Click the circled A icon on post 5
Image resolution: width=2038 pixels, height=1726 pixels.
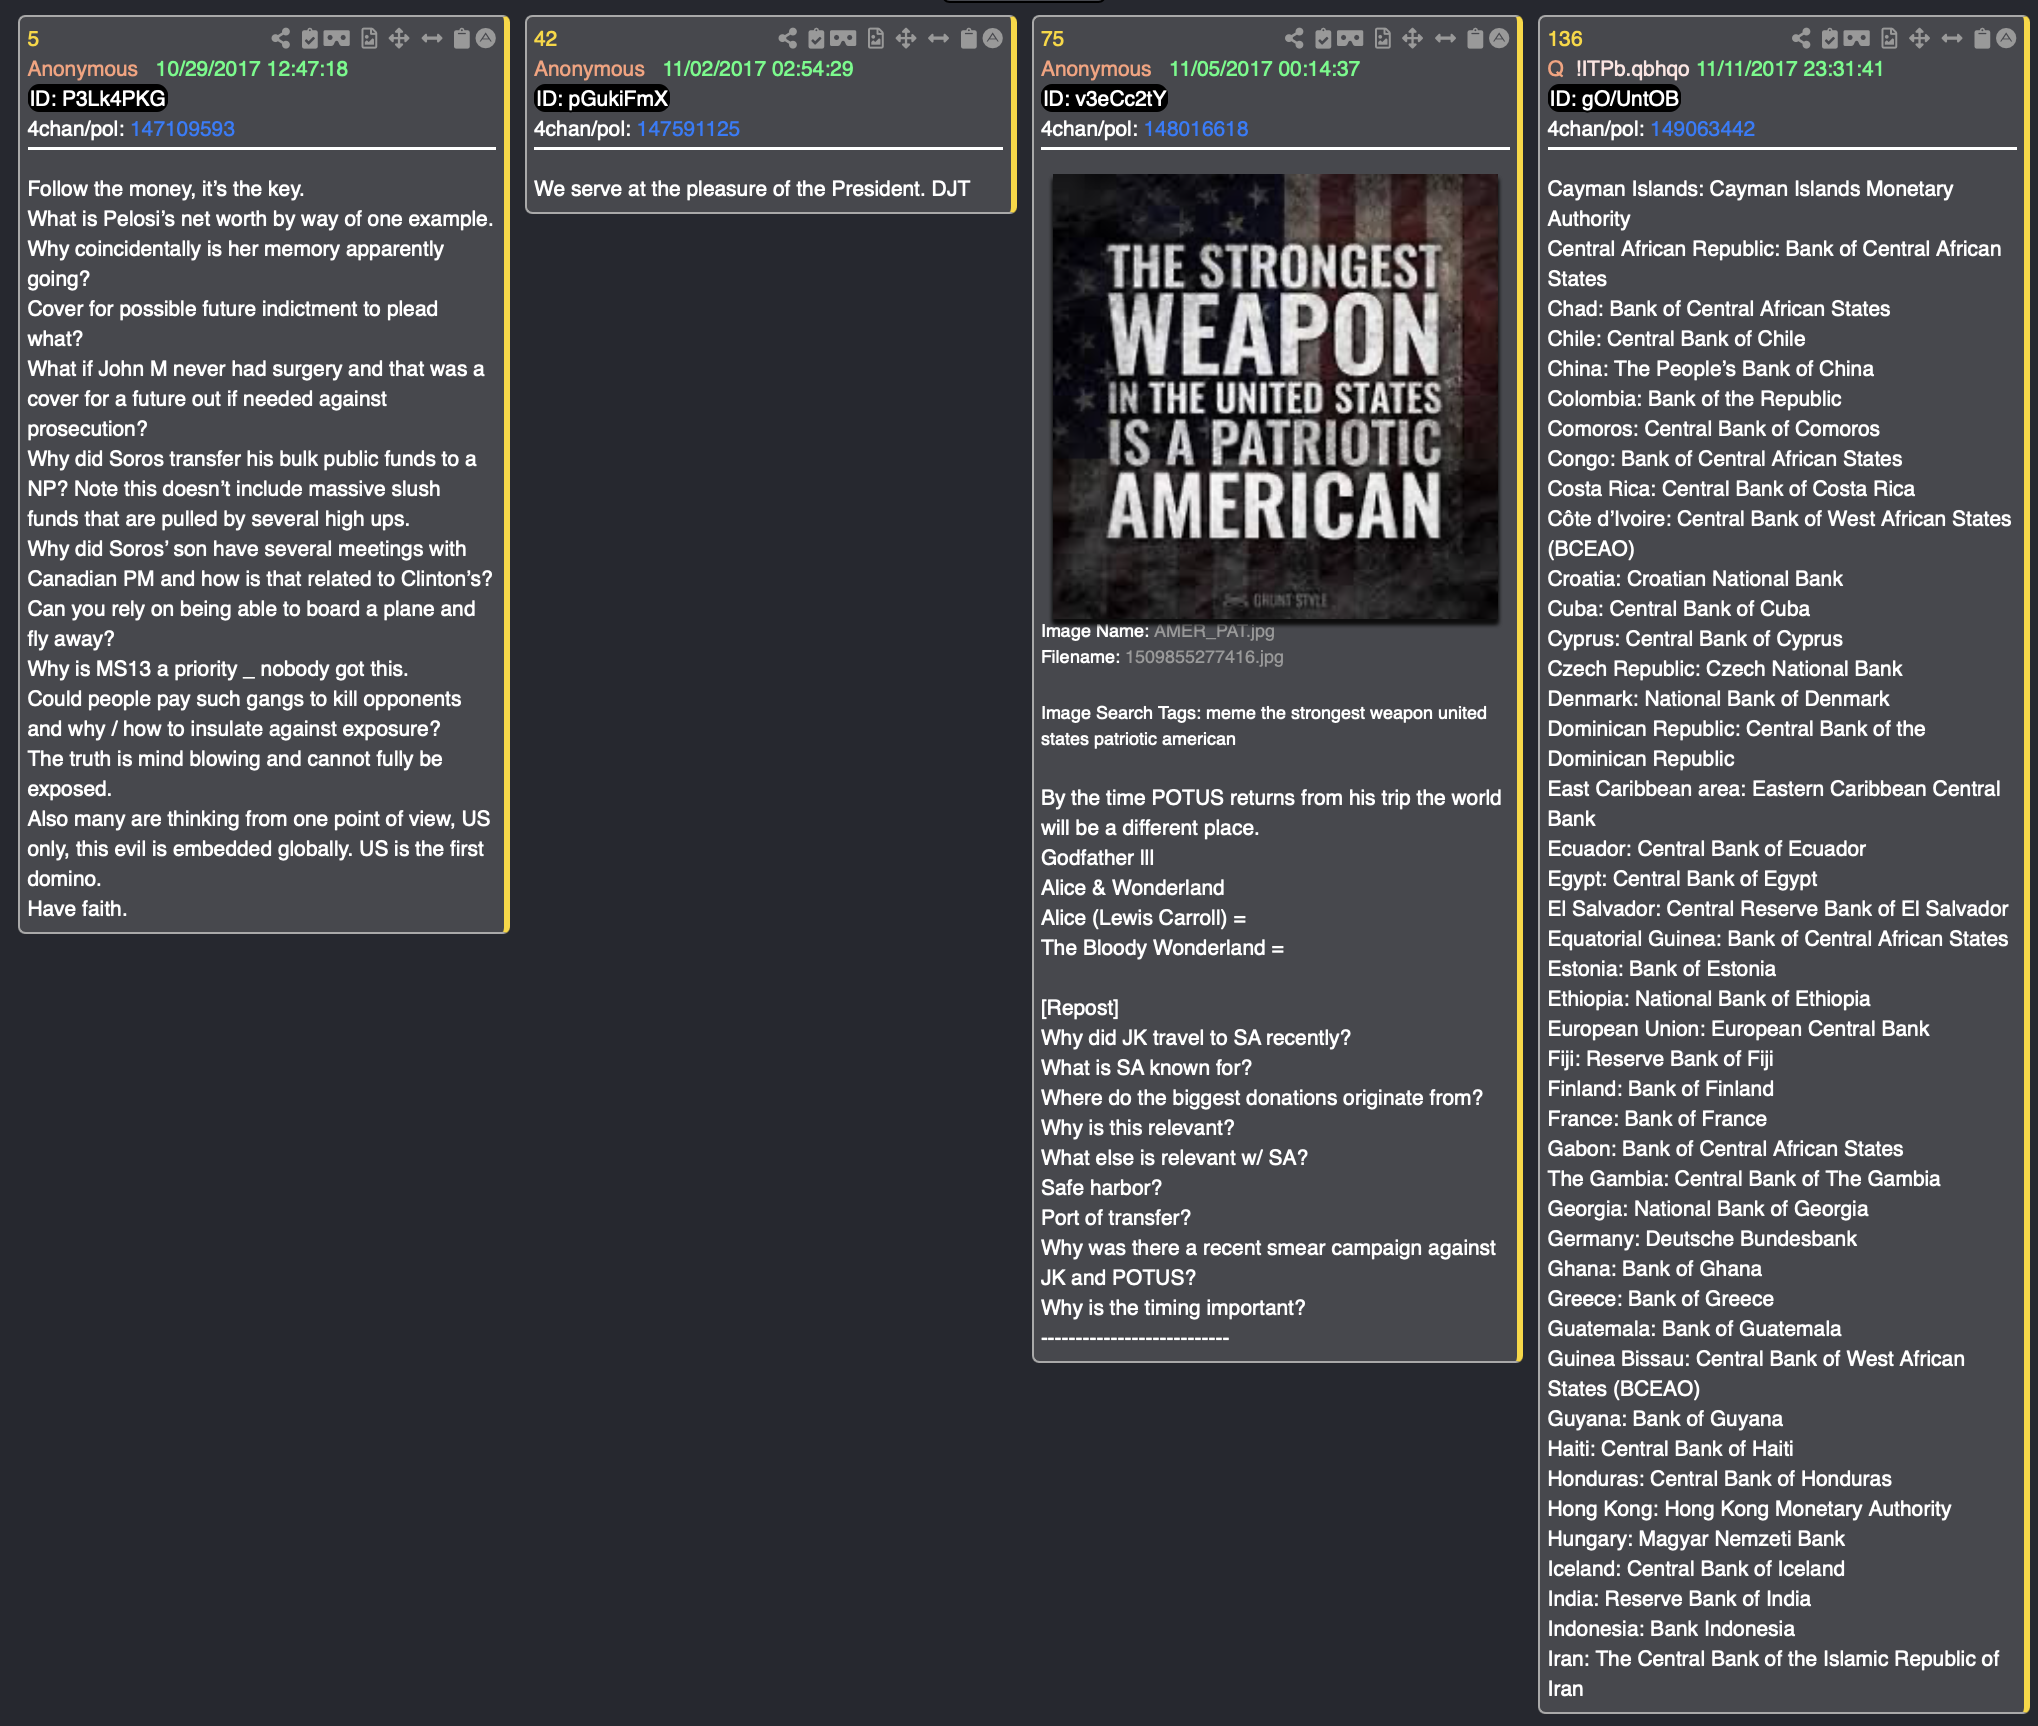[x=485, y=39]
